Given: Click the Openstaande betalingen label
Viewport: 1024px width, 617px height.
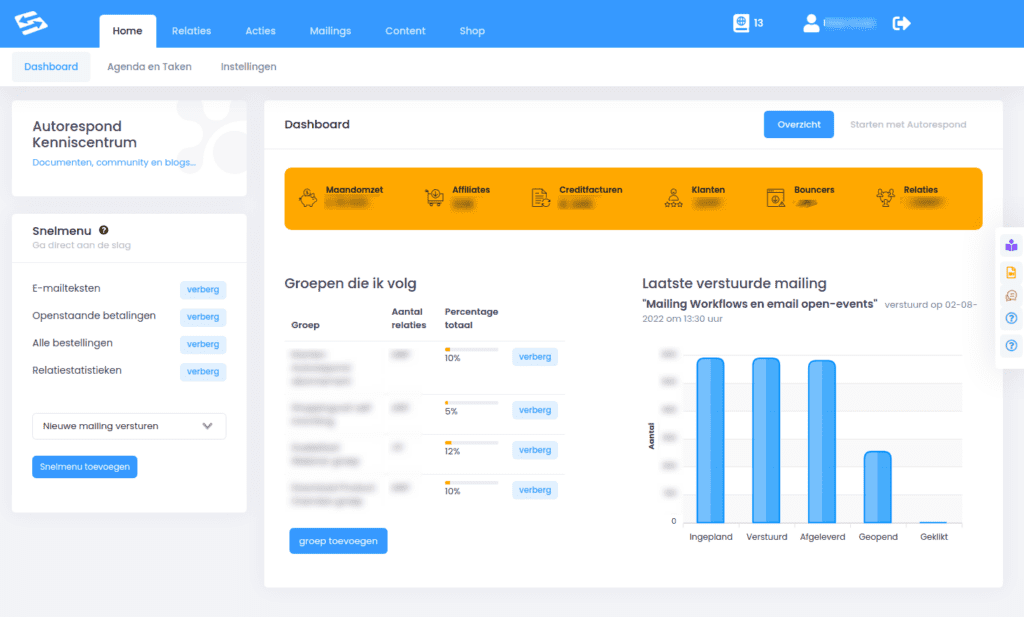Looking at the screenshot, I should tap(94, 315).
